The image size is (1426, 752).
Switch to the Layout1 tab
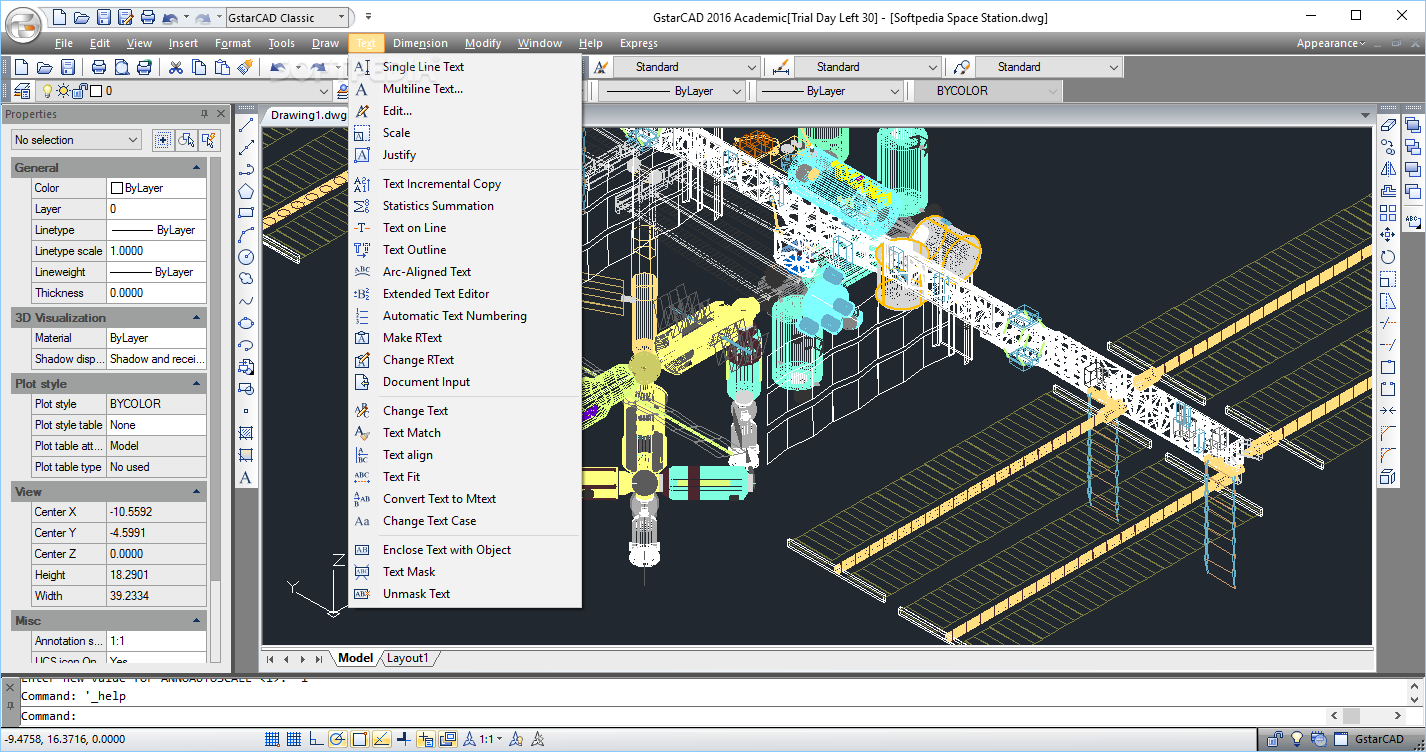(x=408, y=658)
